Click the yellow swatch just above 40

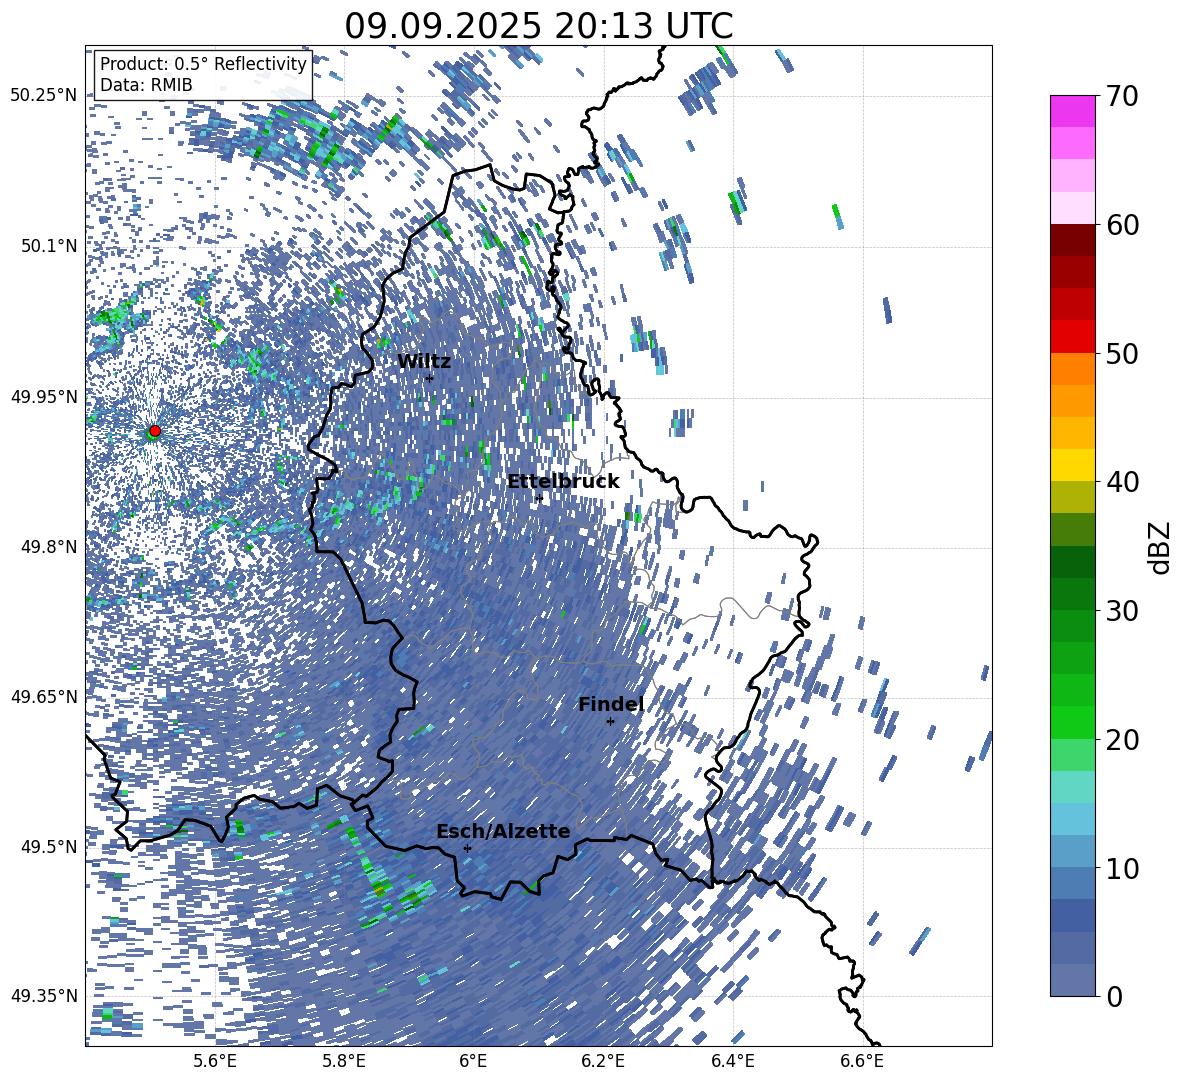pos(1073,465)
